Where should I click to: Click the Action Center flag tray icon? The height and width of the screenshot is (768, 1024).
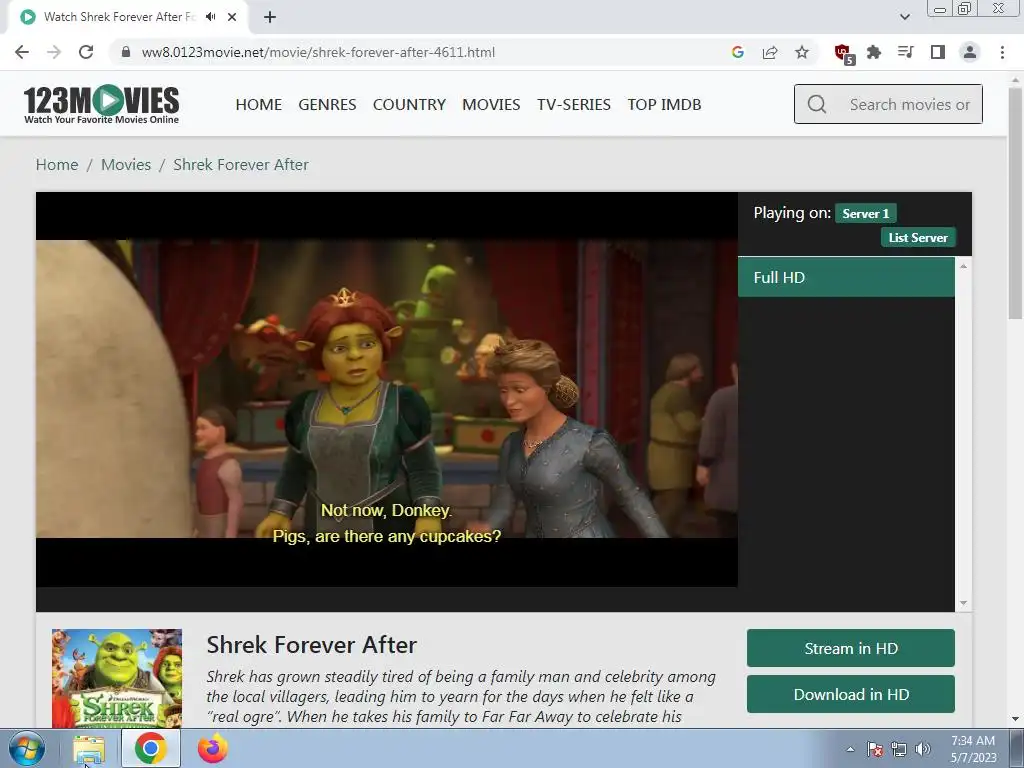point(875,749)
